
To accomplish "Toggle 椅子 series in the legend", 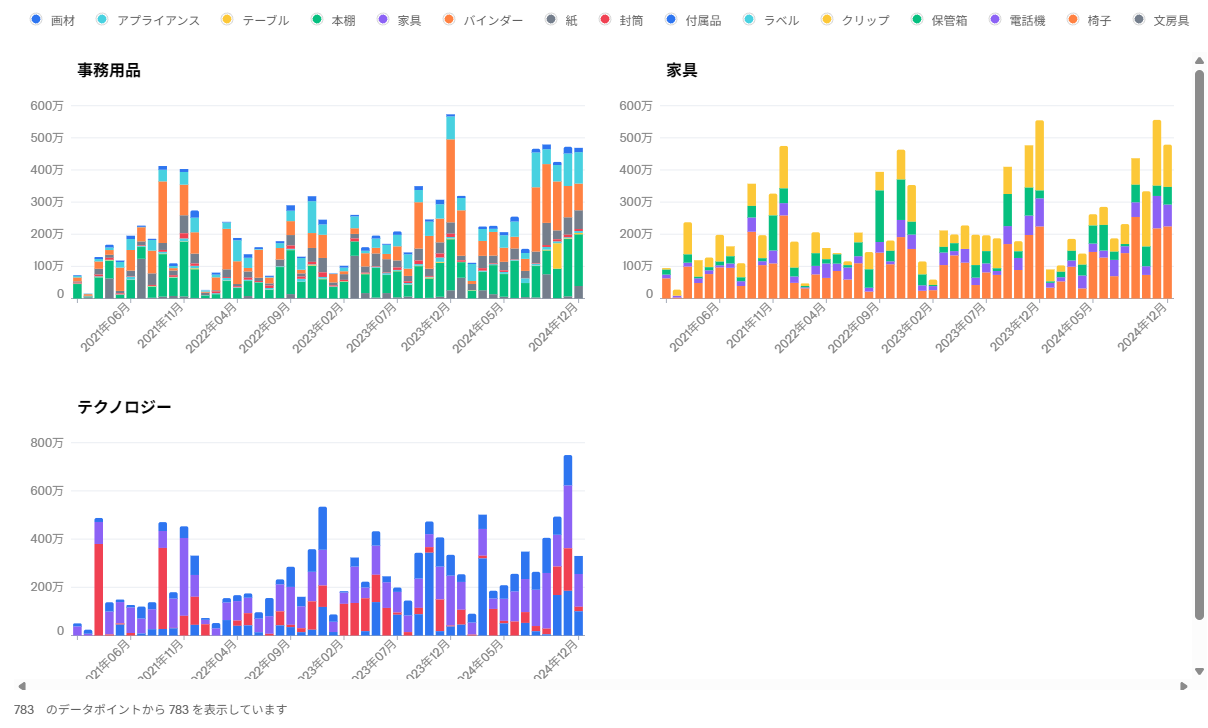I will [1072, 20].
